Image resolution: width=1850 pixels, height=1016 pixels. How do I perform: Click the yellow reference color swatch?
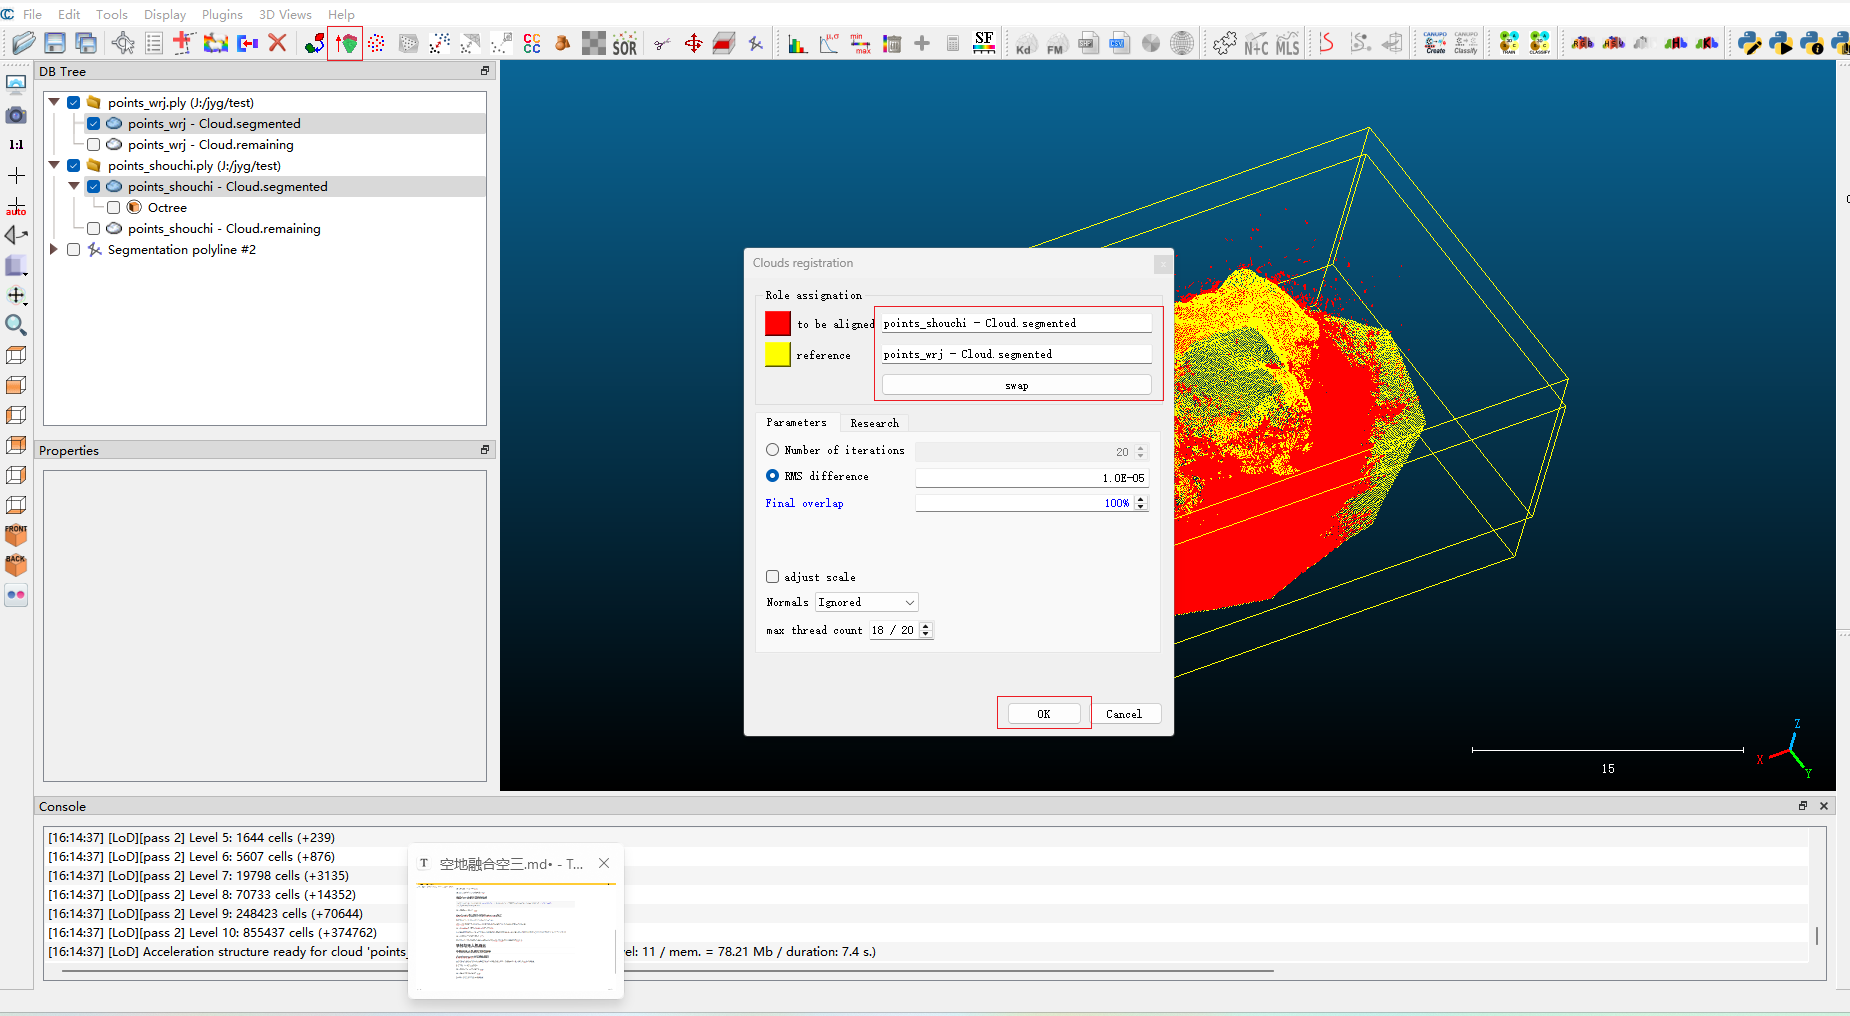pyautogui.click(x=778, y=355)
